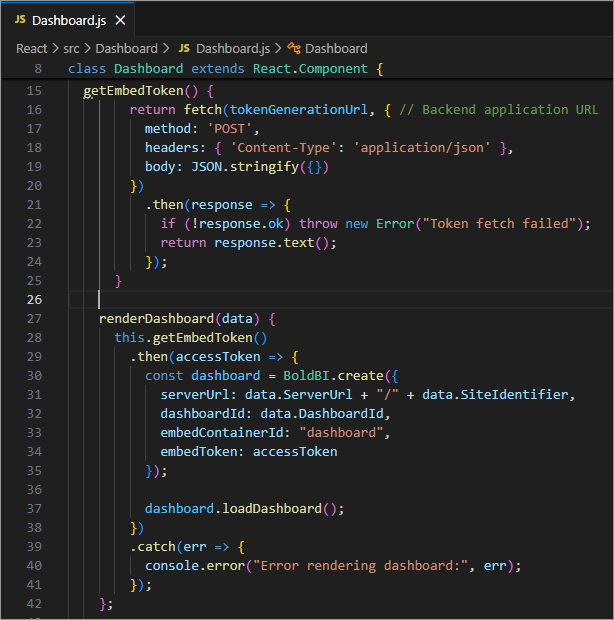Open the Dashboard class symbol breadcrumb

point(336,49)
